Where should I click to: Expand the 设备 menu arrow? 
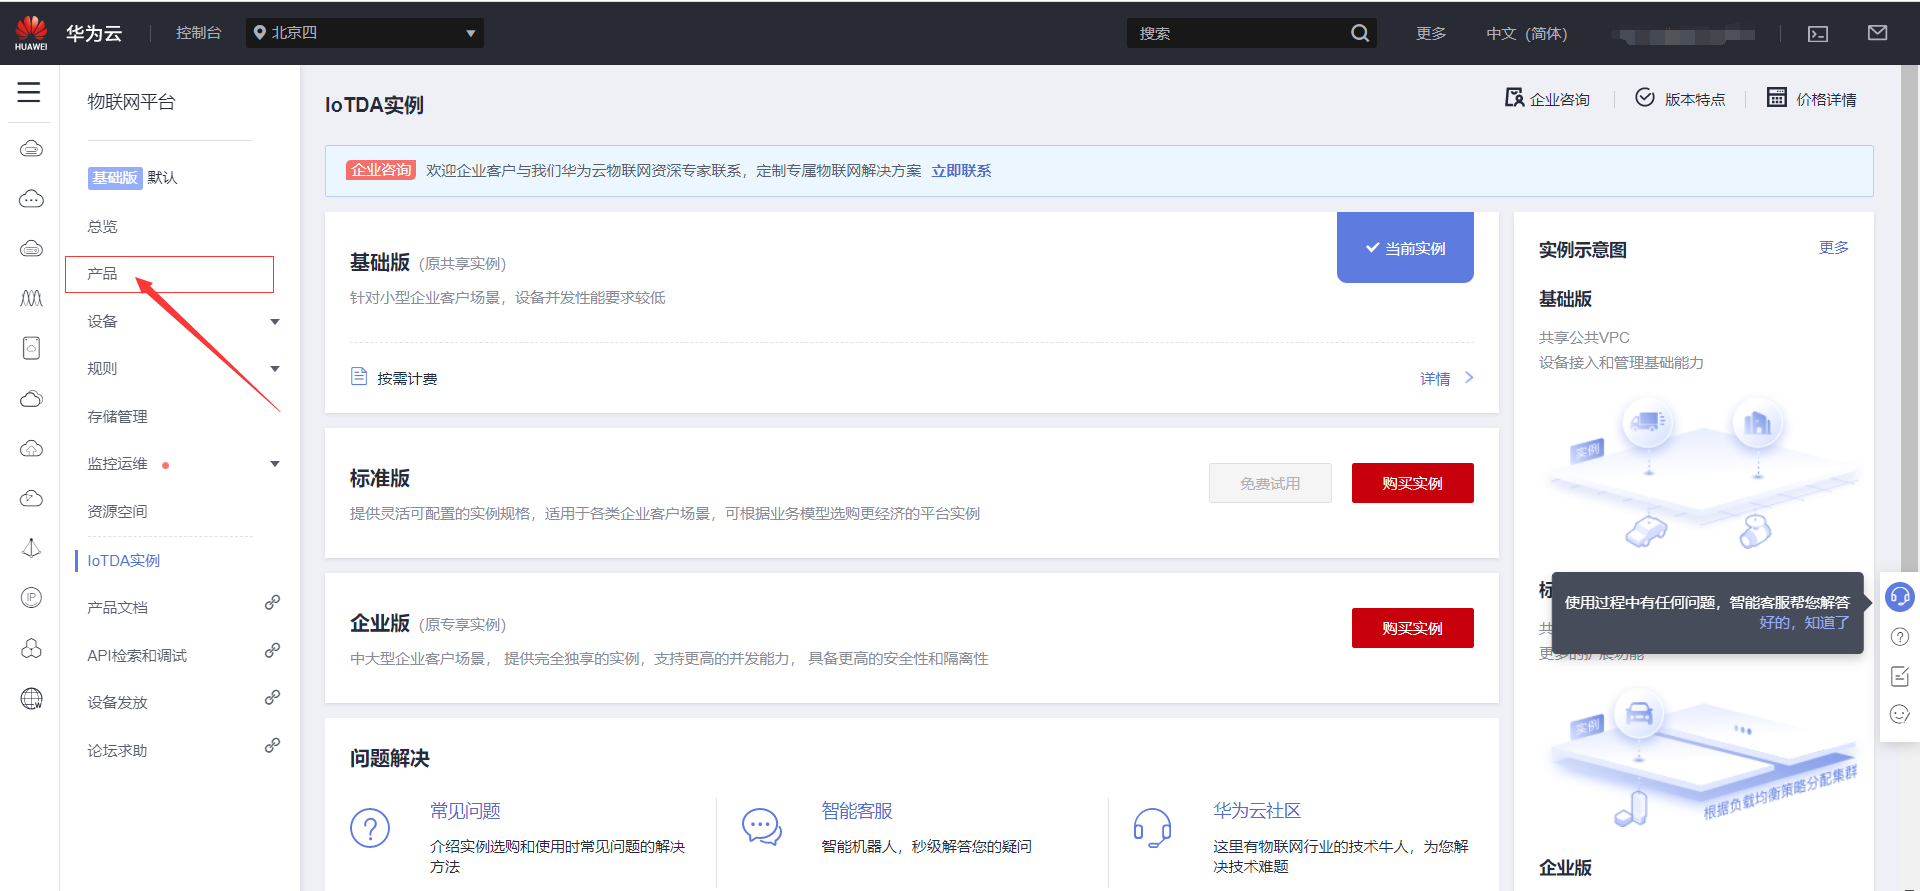(275, 322)
